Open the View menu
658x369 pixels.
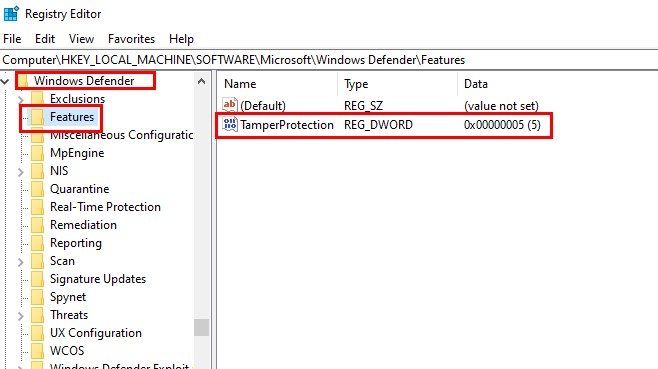coord(81,39)
